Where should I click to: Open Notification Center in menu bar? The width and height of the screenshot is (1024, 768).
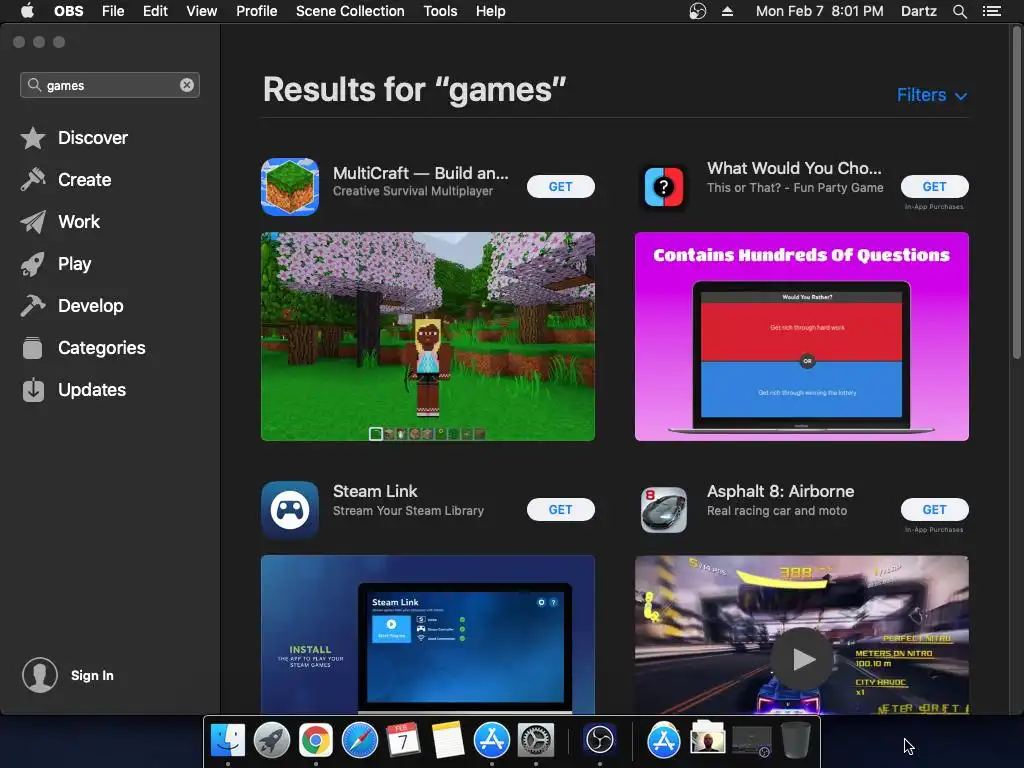coord(992,11)
